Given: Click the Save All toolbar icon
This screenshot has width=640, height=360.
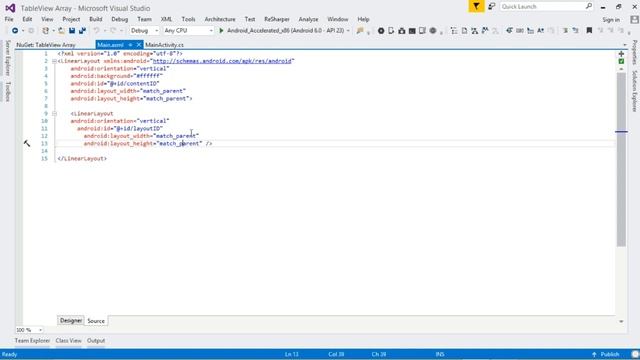Looking at the screenshot, I should pos(82,31).
